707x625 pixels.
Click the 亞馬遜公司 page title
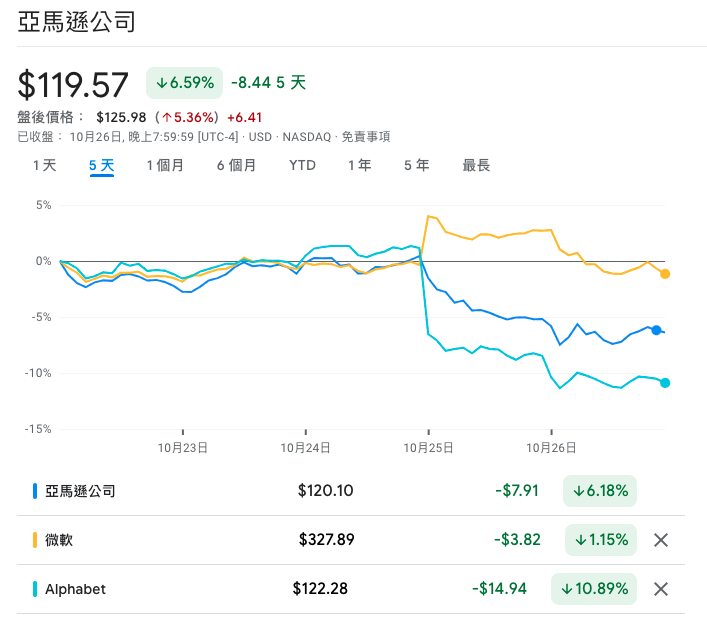(77, 22)
